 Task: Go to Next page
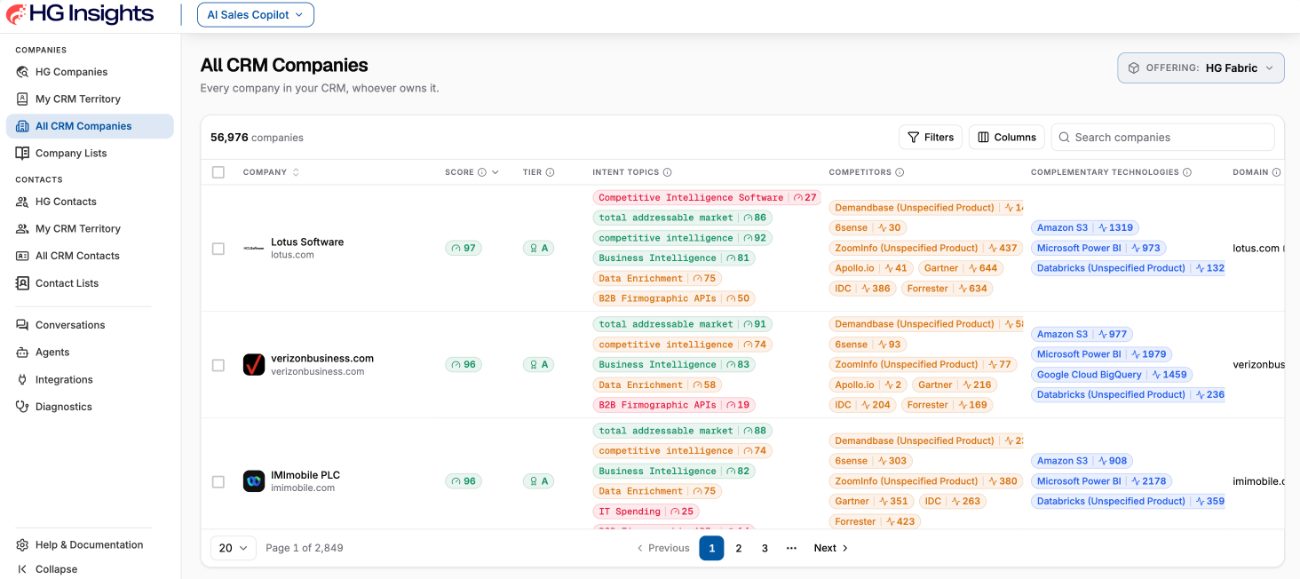830,548
